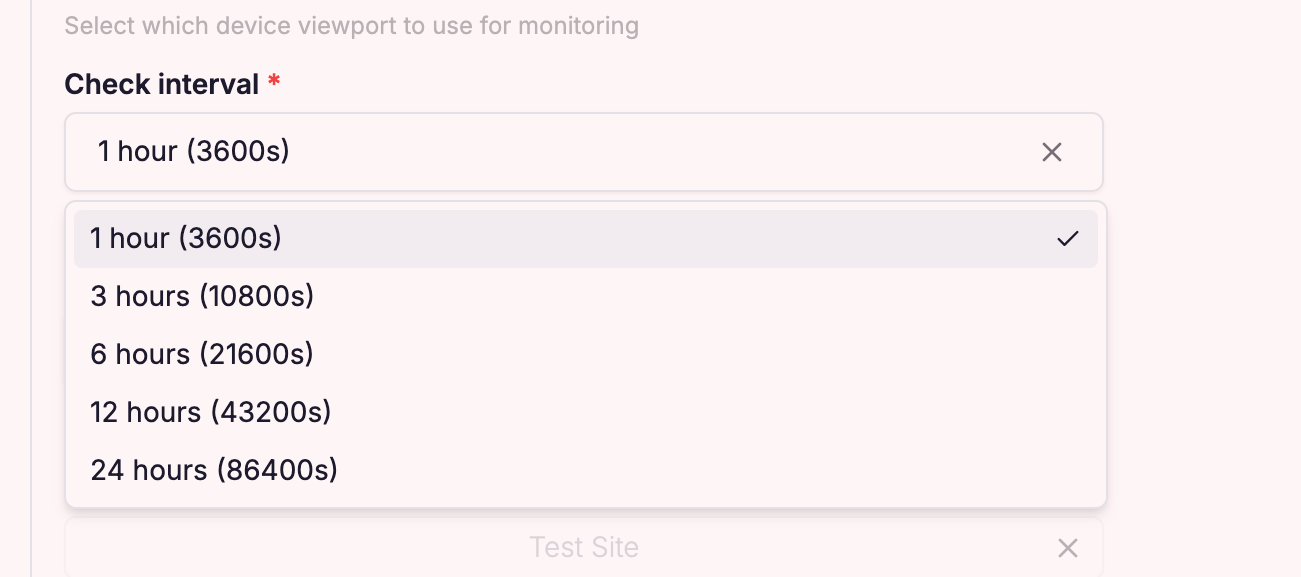Click the device viewport helper text
The width and height of the screenshot is (1301, 577).
pyautogui.click(x=351, y=26)
